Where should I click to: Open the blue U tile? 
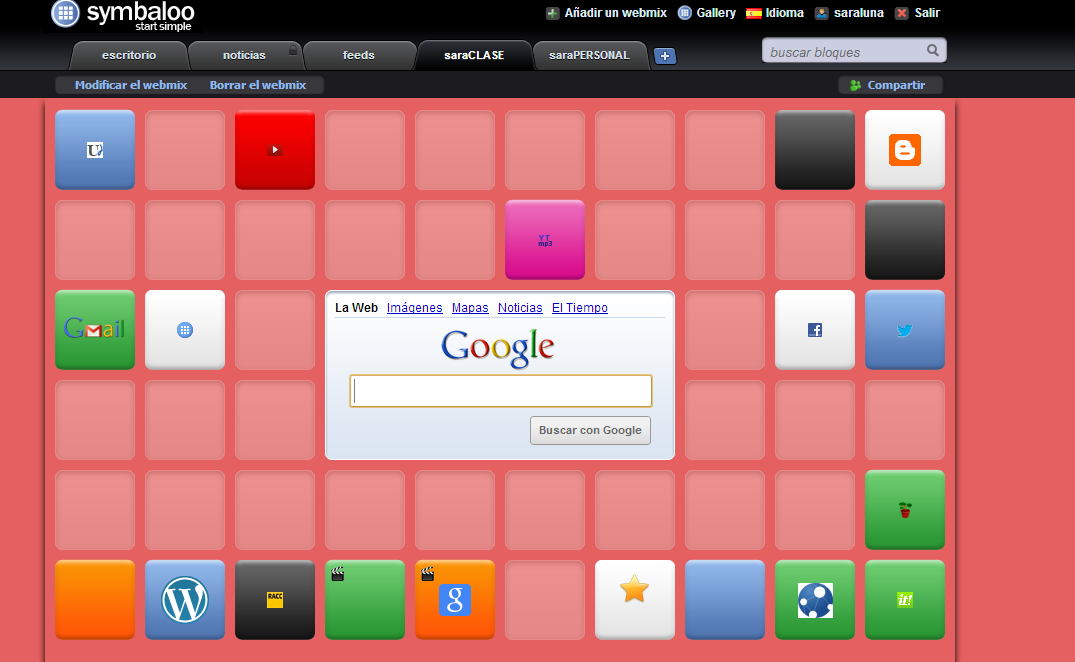click(x=95, y=149)
